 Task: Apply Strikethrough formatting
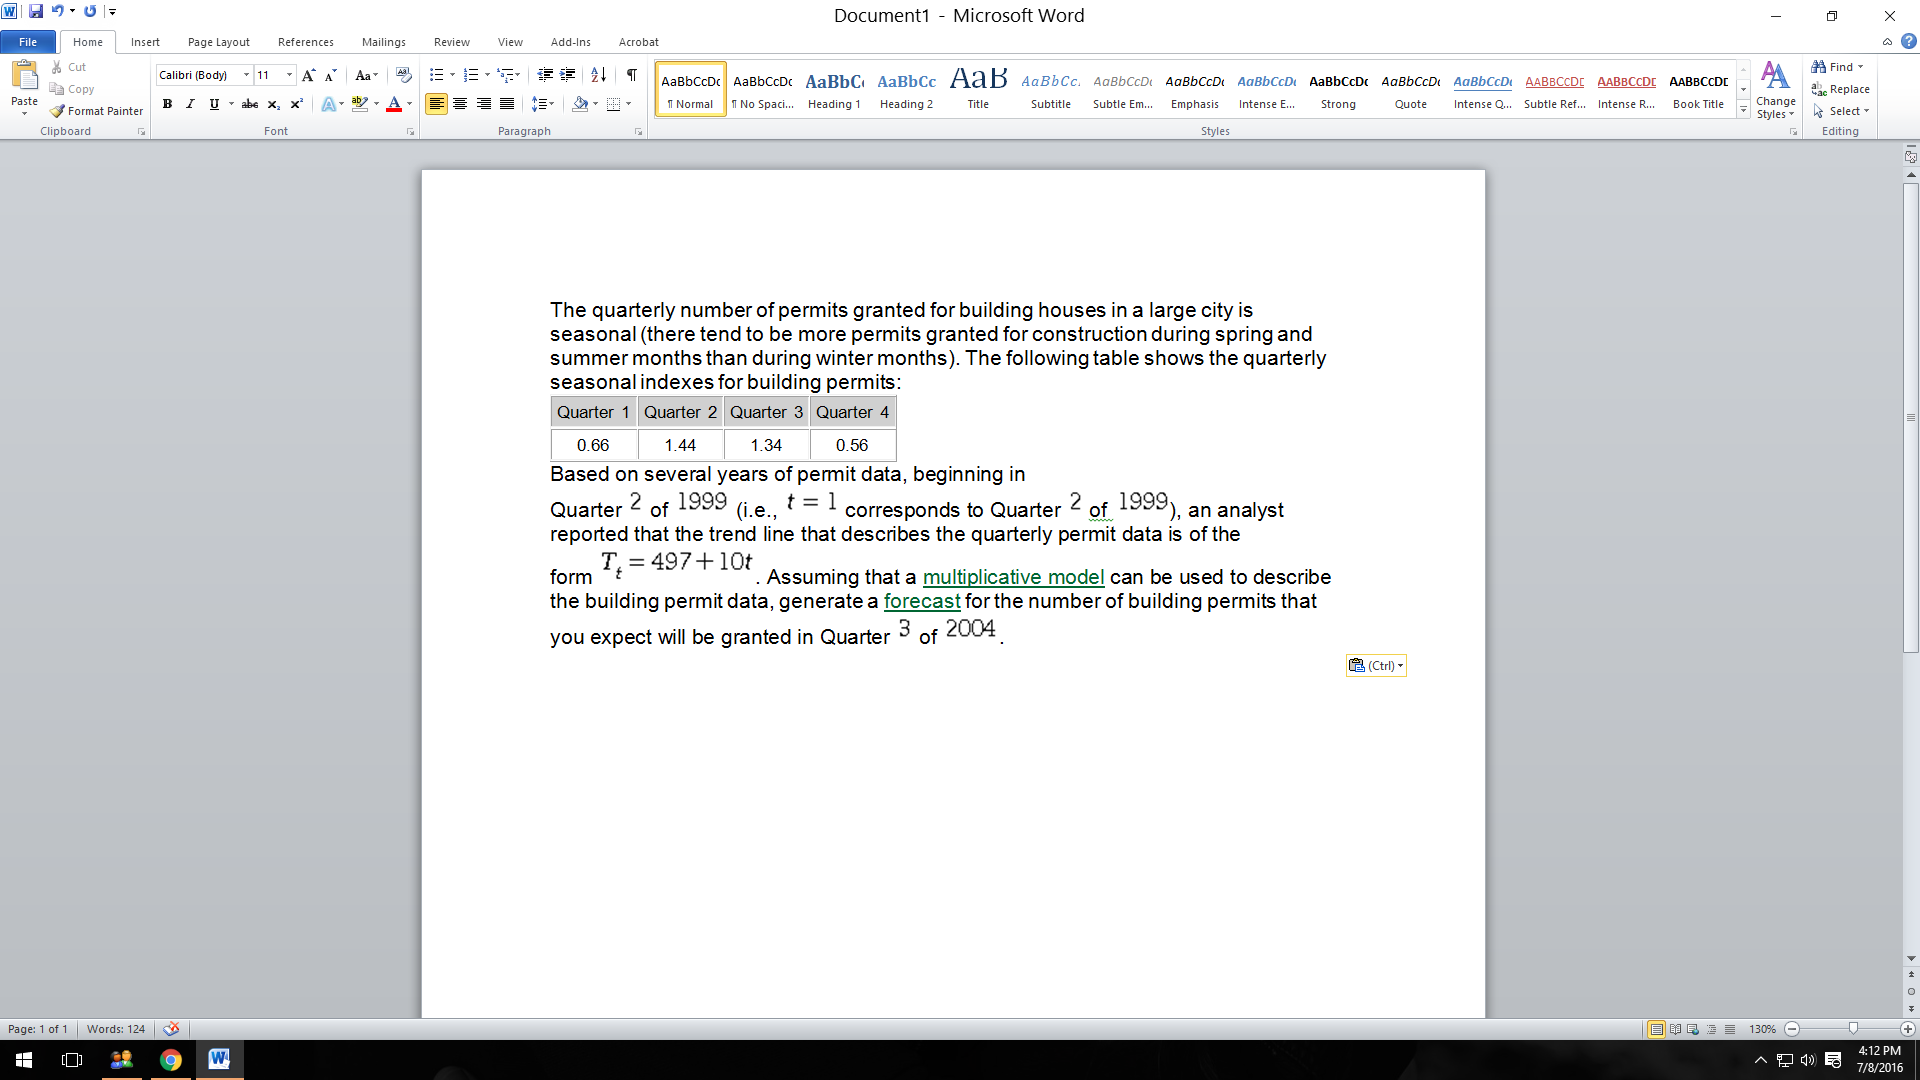pos(249,103)
